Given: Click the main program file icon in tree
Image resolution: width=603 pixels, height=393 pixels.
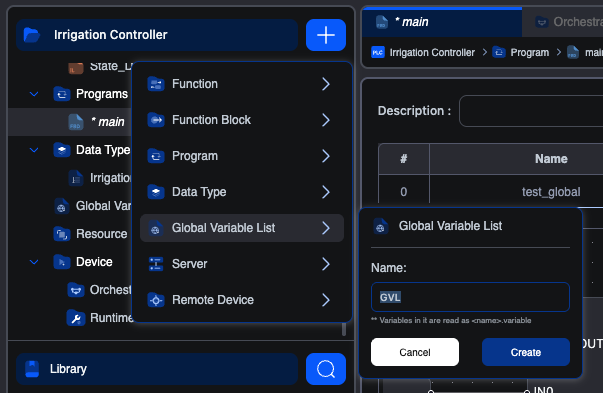Looking at the screenshot, I should pos(76,122).
